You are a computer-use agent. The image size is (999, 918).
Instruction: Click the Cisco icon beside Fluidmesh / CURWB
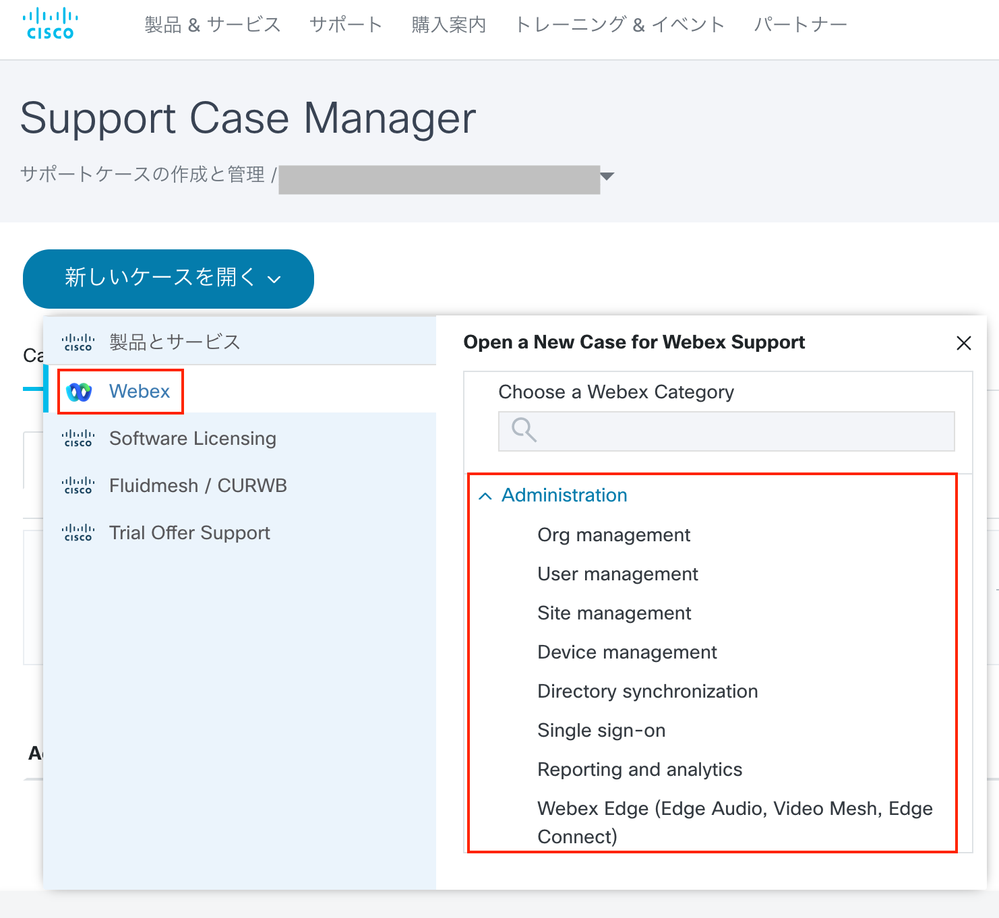tap(78, 485)
